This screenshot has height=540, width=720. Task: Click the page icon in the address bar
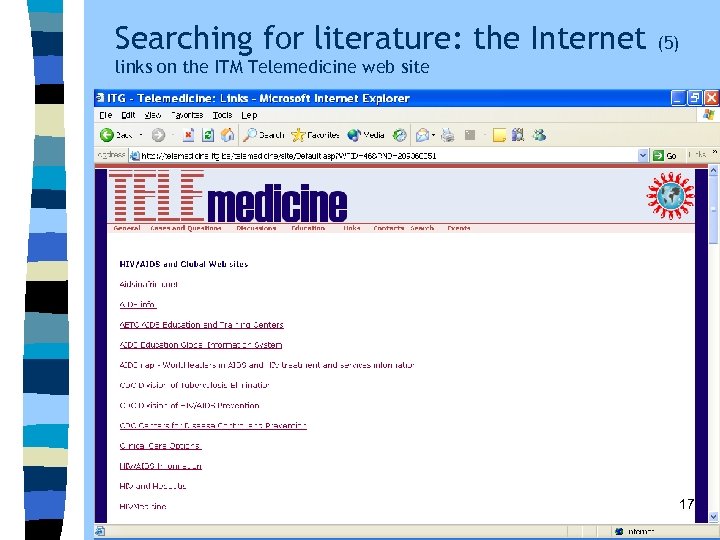point(135,156)
